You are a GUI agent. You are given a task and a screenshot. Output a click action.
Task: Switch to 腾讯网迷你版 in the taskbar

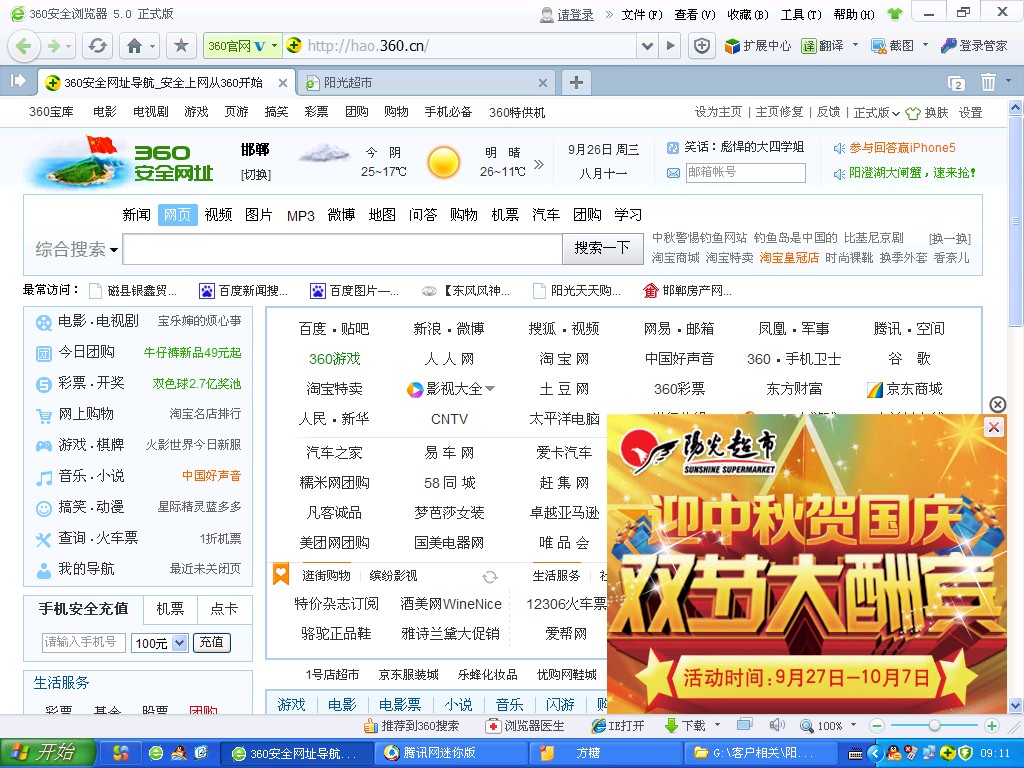(453, 753)
